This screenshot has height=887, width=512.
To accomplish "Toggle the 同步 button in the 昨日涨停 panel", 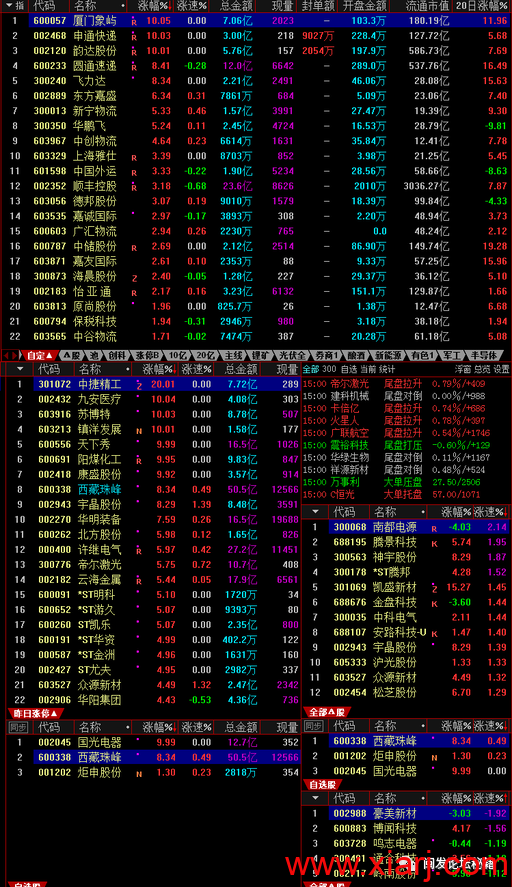I will pos(18,727).
